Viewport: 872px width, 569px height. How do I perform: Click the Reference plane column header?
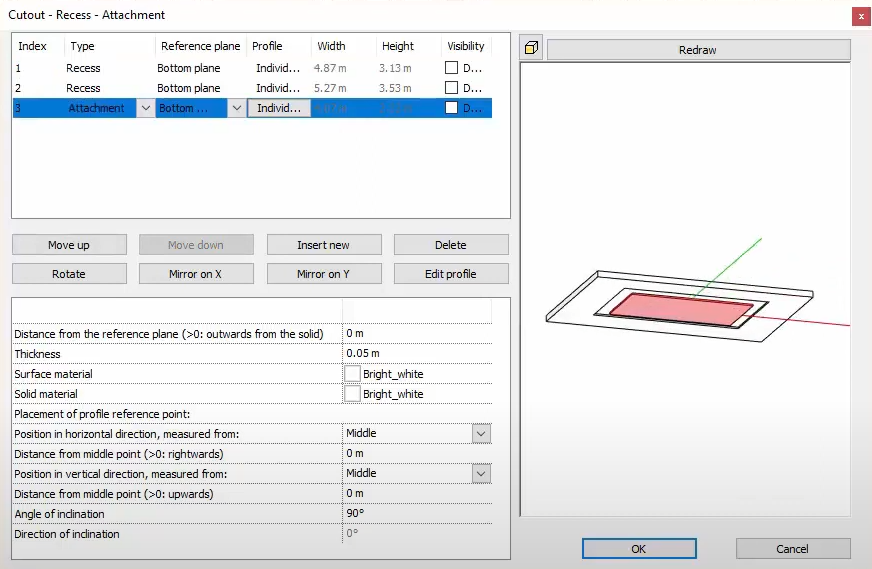(x=200, y=46)
